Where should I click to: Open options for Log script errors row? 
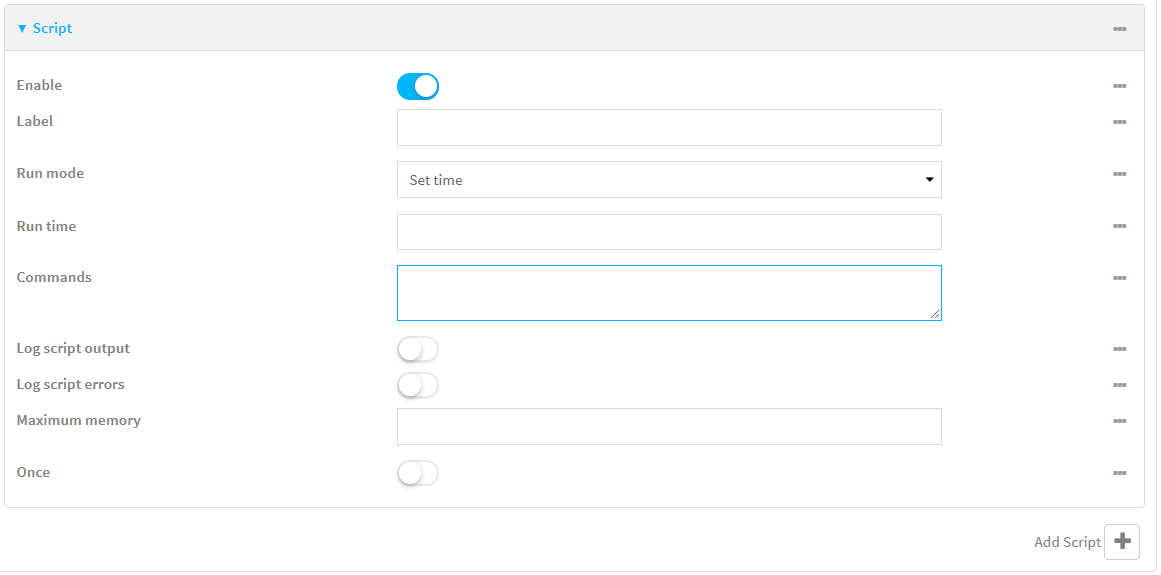click(x=1119, y=385)
